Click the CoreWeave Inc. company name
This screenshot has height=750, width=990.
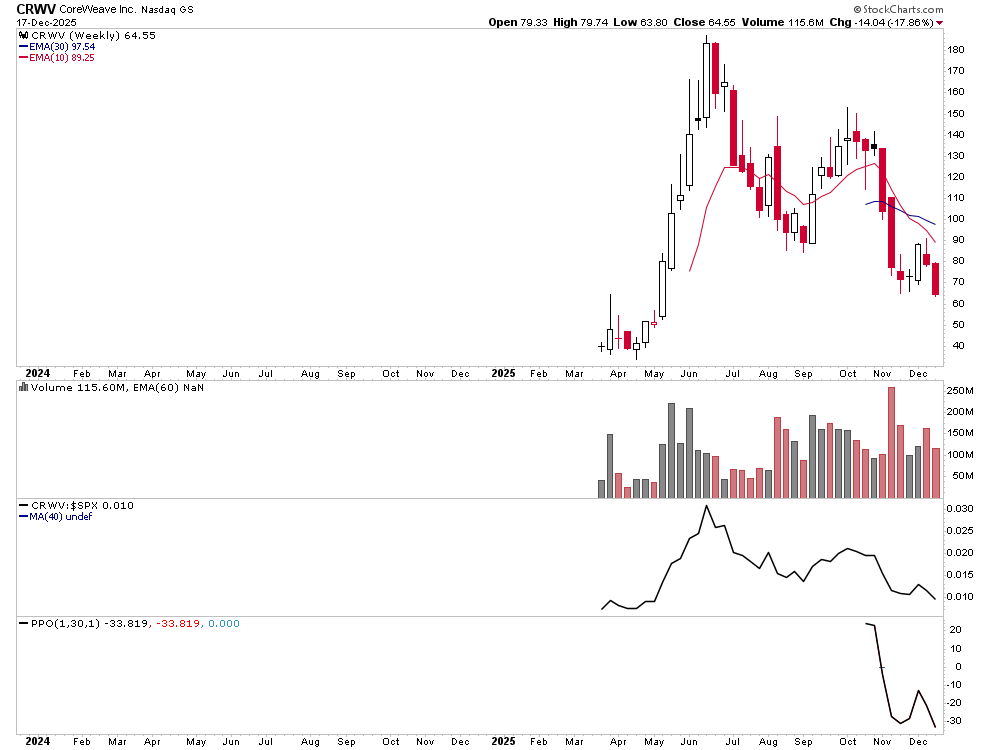click(97, 9)
